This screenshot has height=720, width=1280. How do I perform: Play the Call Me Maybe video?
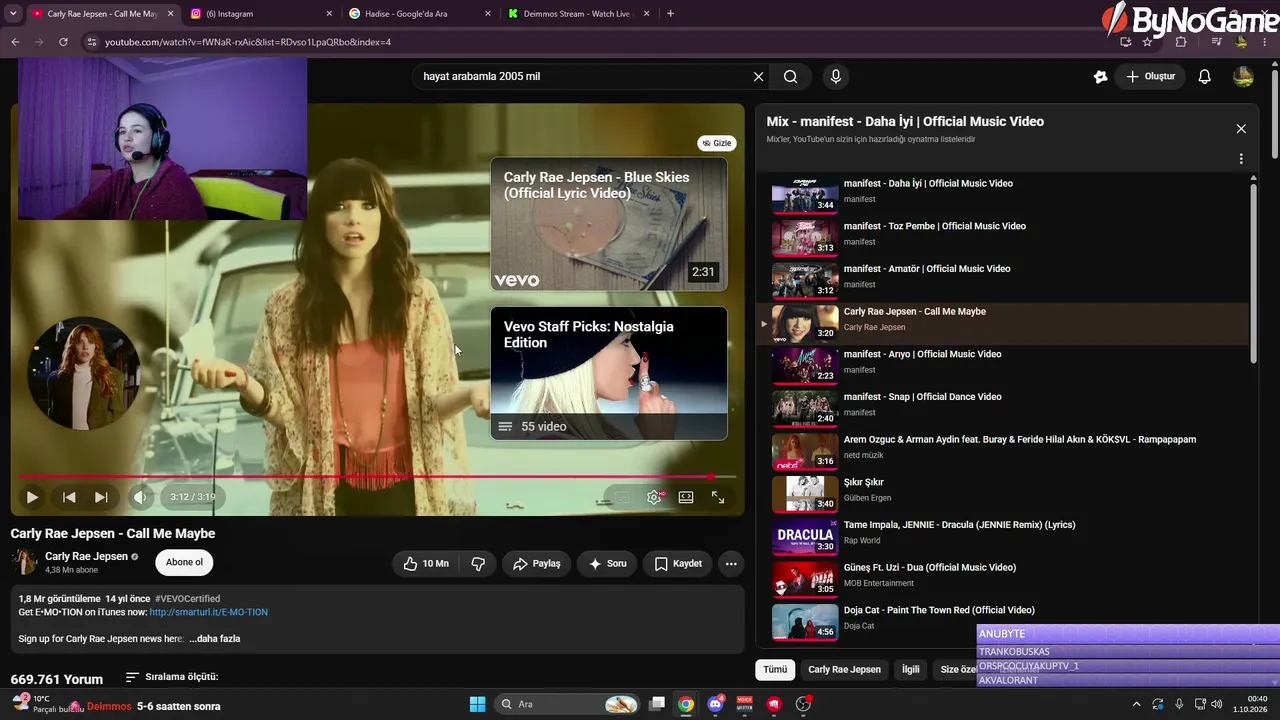[x=32, y=497]
